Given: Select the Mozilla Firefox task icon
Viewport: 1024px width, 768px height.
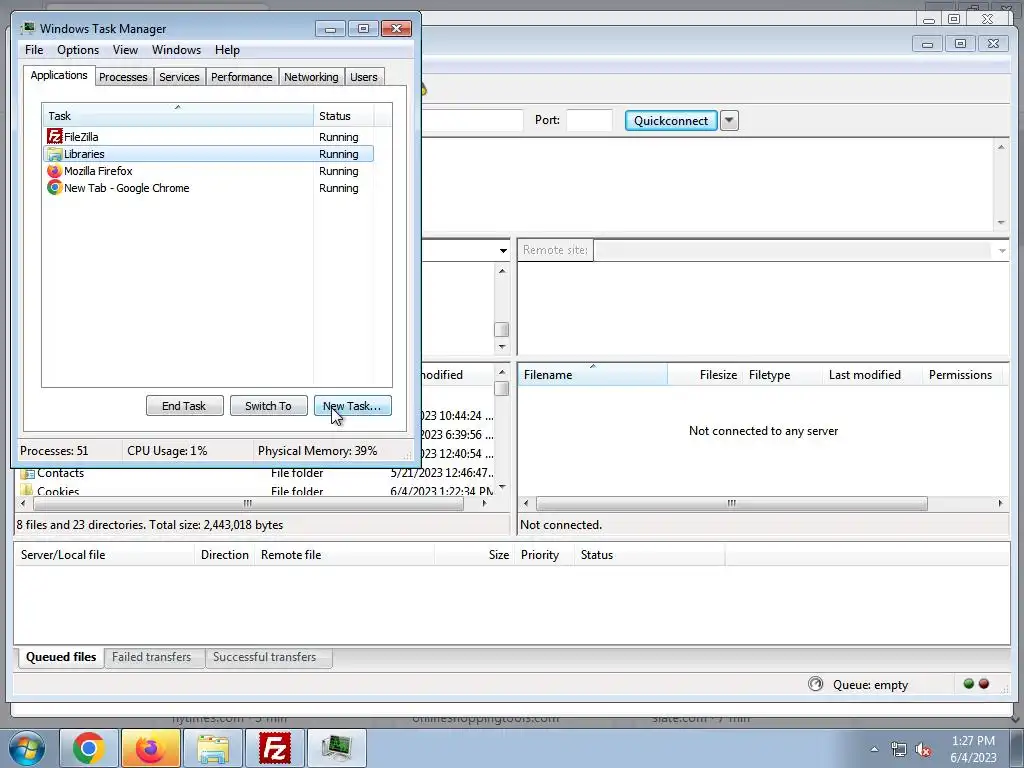Looking at the screenshot, I should point(54,171).
